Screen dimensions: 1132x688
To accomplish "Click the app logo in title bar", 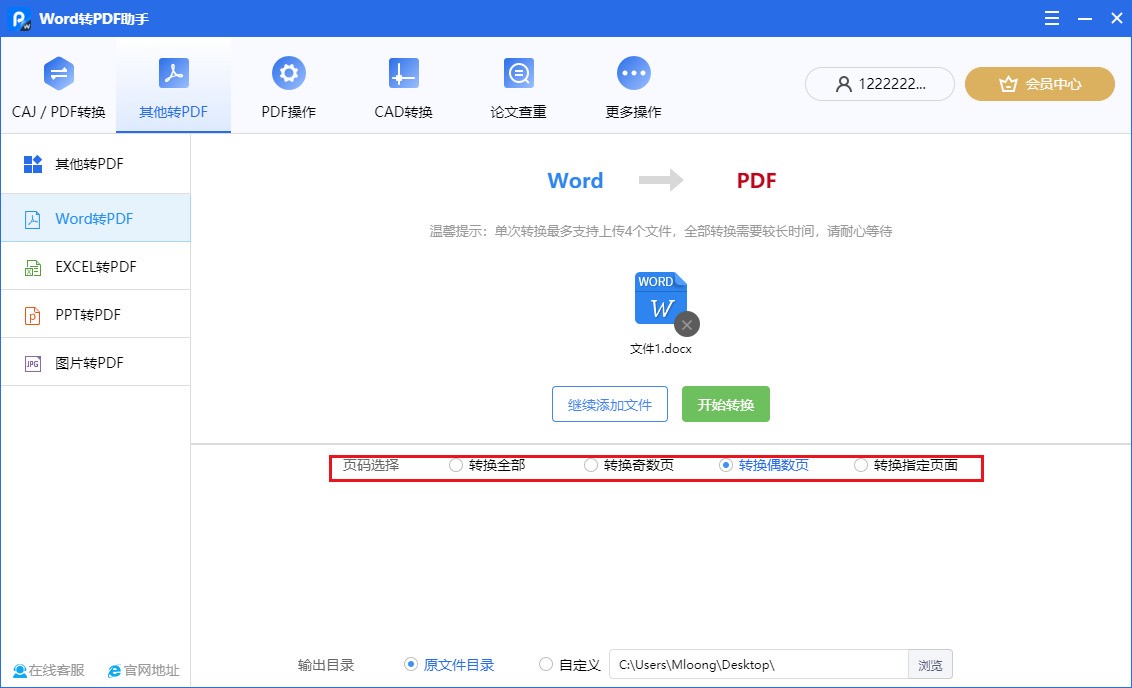I will pos(21,19).
